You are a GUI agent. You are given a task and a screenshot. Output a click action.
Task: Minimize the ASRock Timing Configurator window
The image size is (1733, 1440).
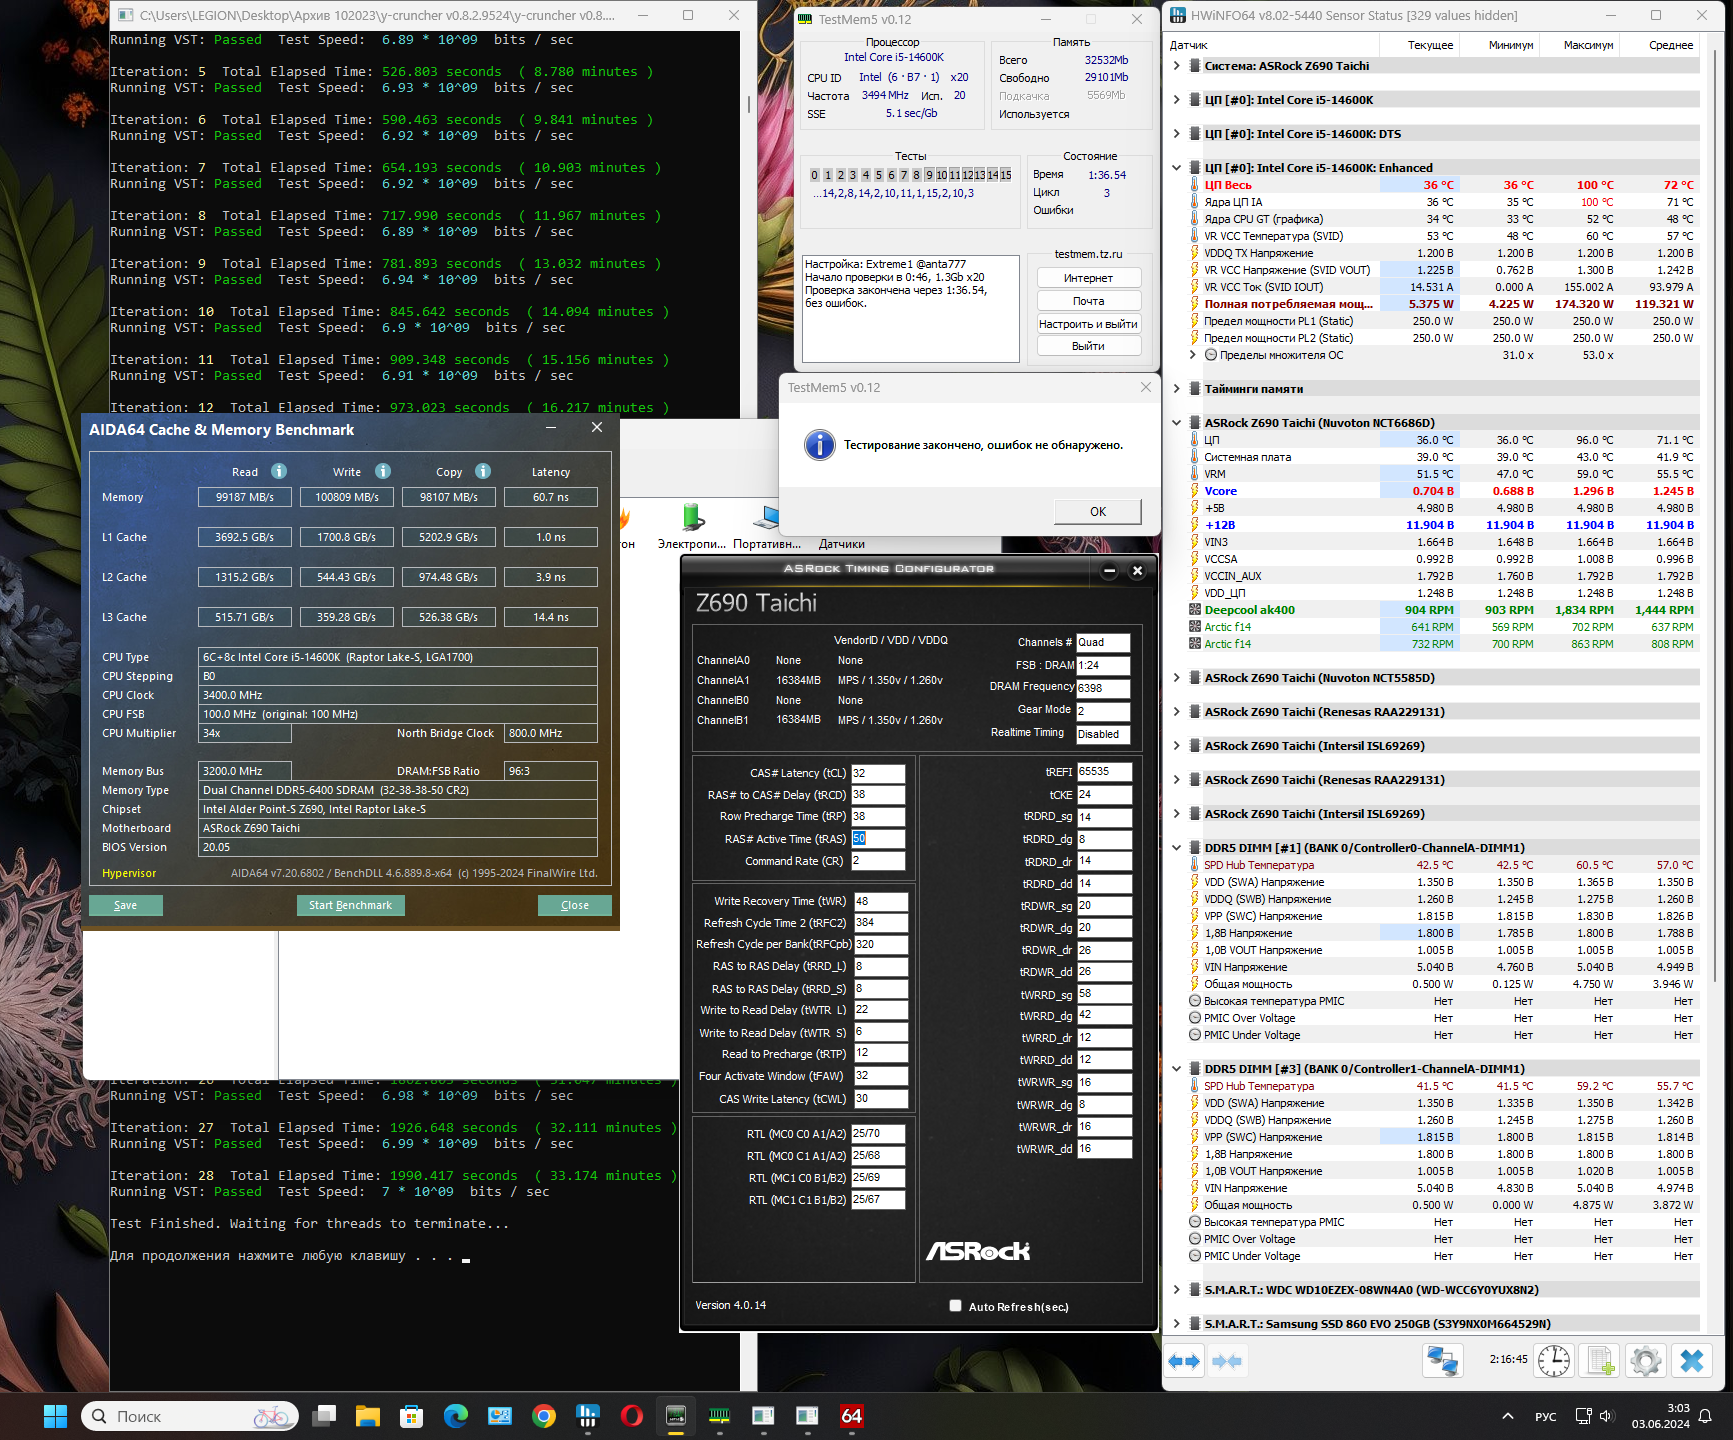pyautogui.click(x=1109, y=571)
